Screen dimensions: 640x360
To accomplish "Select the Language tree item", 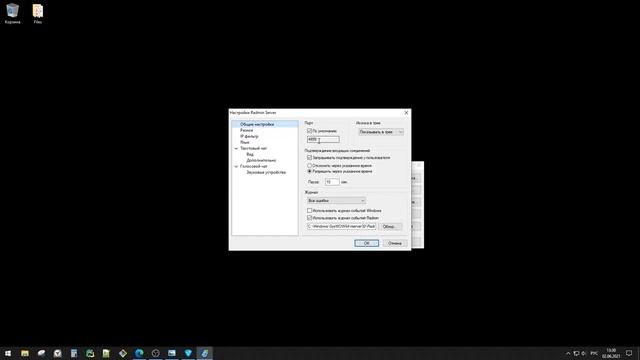I will [x=244, y=142].
